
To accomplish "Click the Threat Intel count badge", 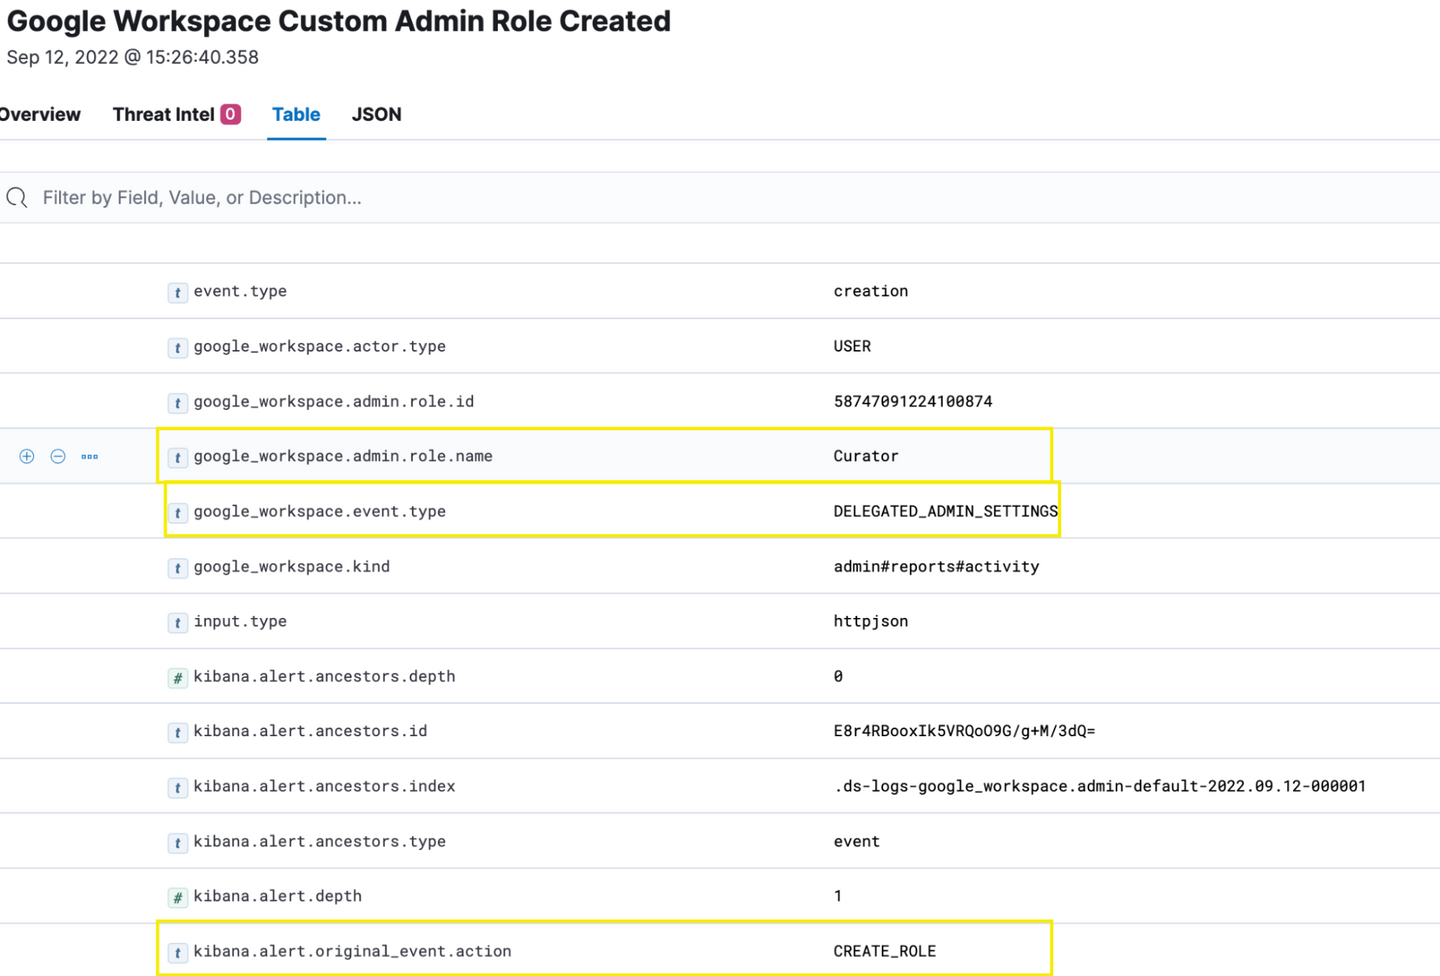I will click(x=230, y=114).
